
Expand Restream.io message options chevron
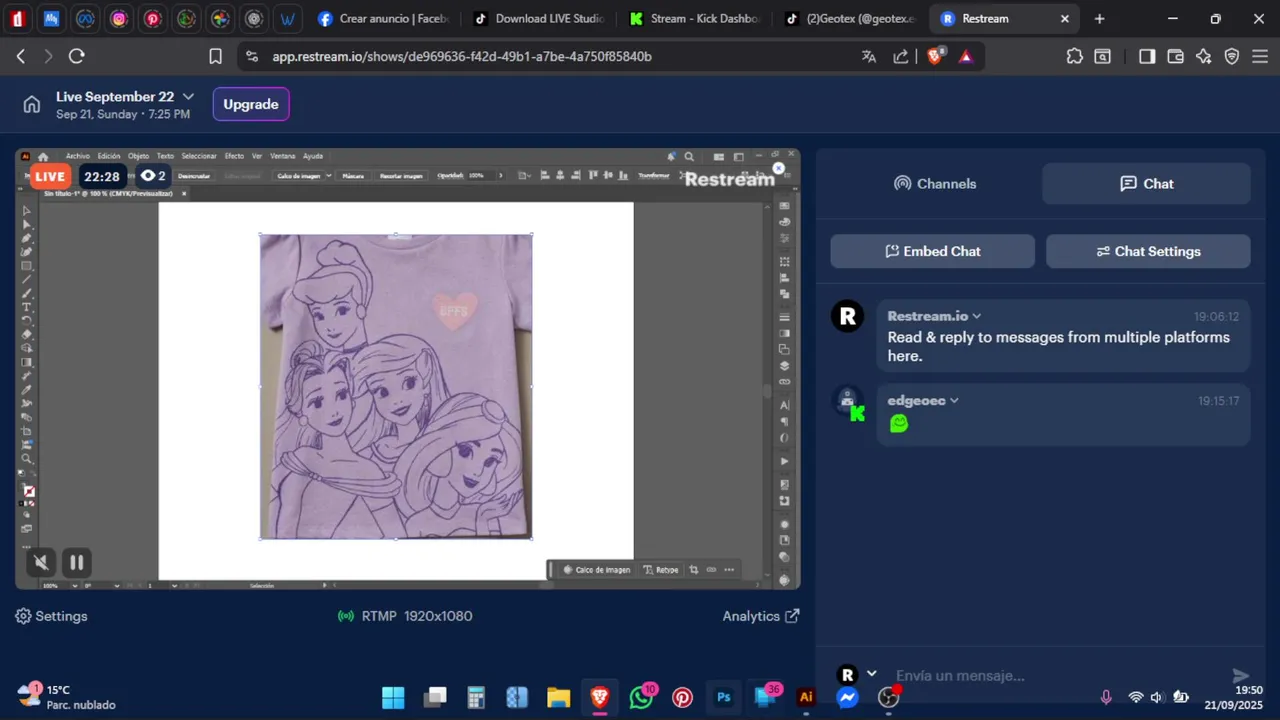point(977,316)
